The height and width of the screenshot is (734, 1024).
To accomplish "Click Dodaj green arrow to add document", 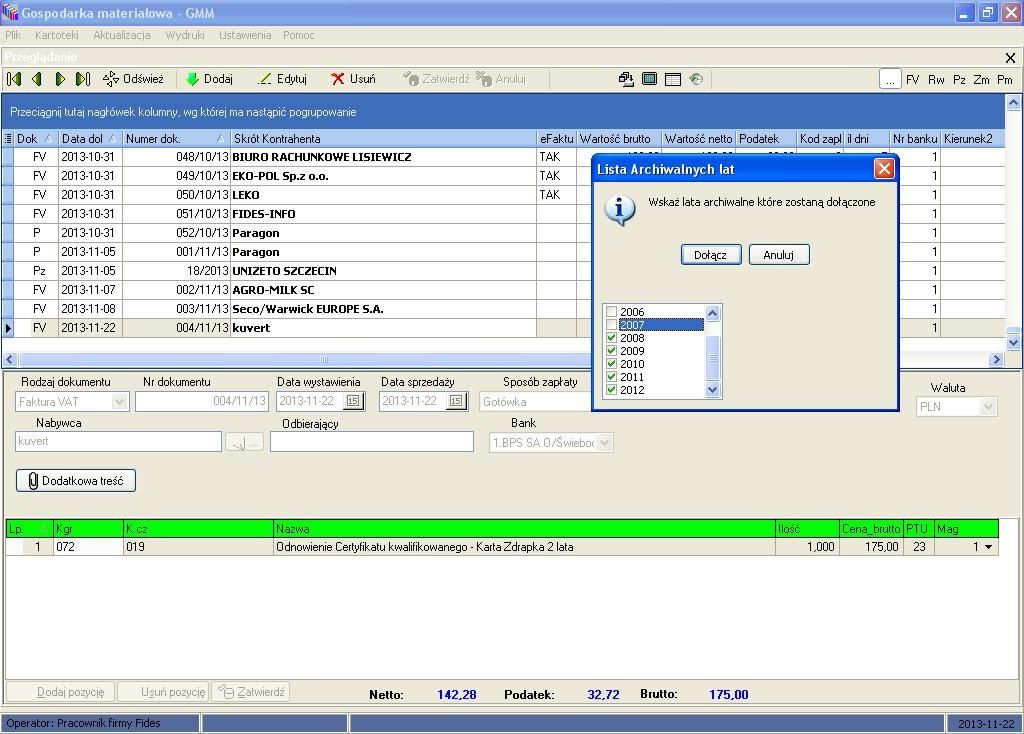I will point(193,79).
